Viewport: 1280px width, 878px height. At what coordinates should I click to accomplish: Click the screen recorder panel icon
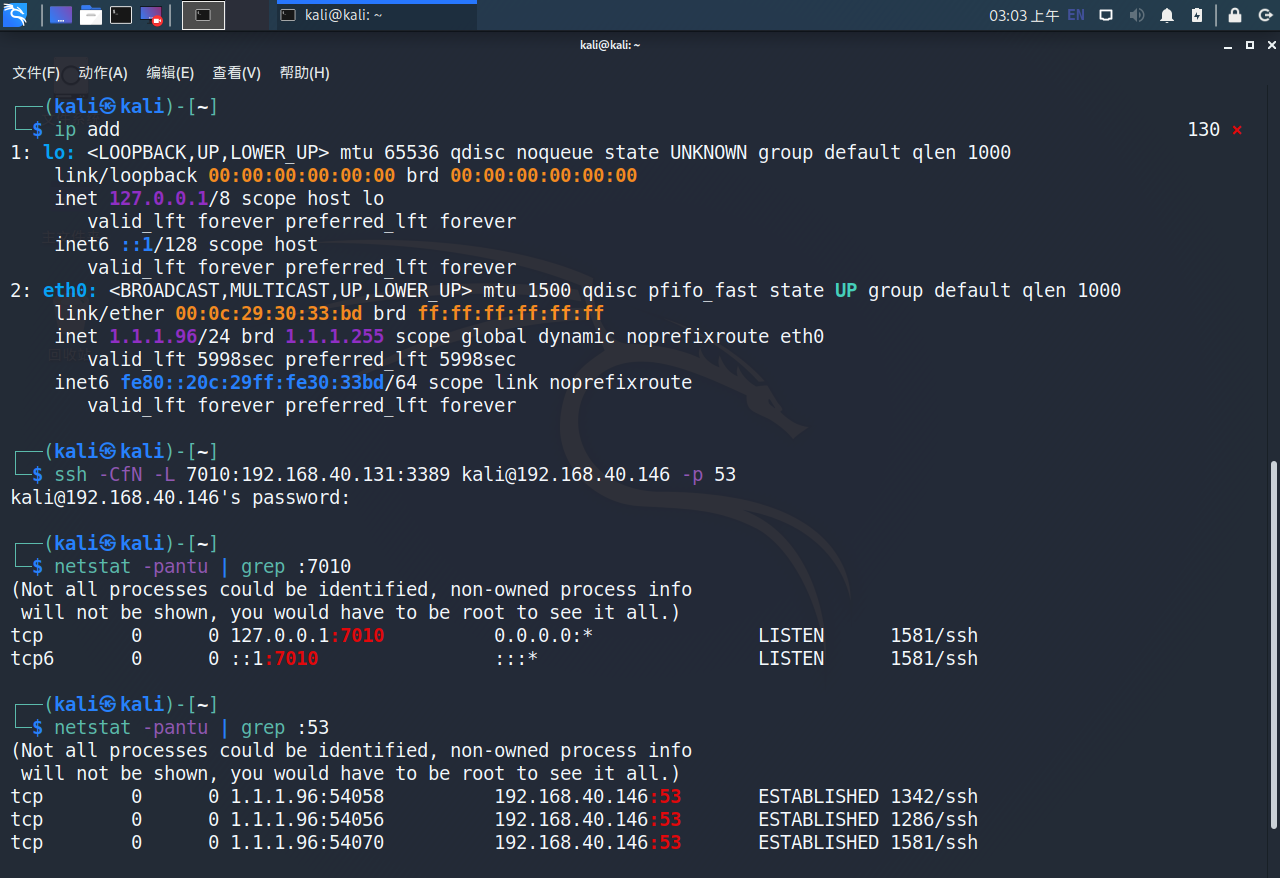pos(151,15)
